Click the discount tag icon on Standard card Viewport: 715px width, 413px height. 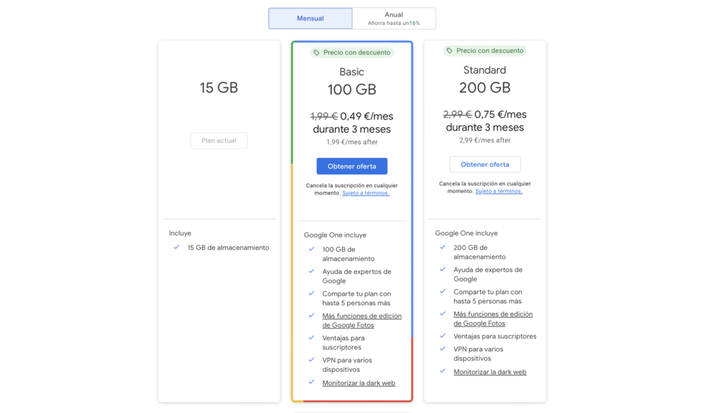point(450,51)
